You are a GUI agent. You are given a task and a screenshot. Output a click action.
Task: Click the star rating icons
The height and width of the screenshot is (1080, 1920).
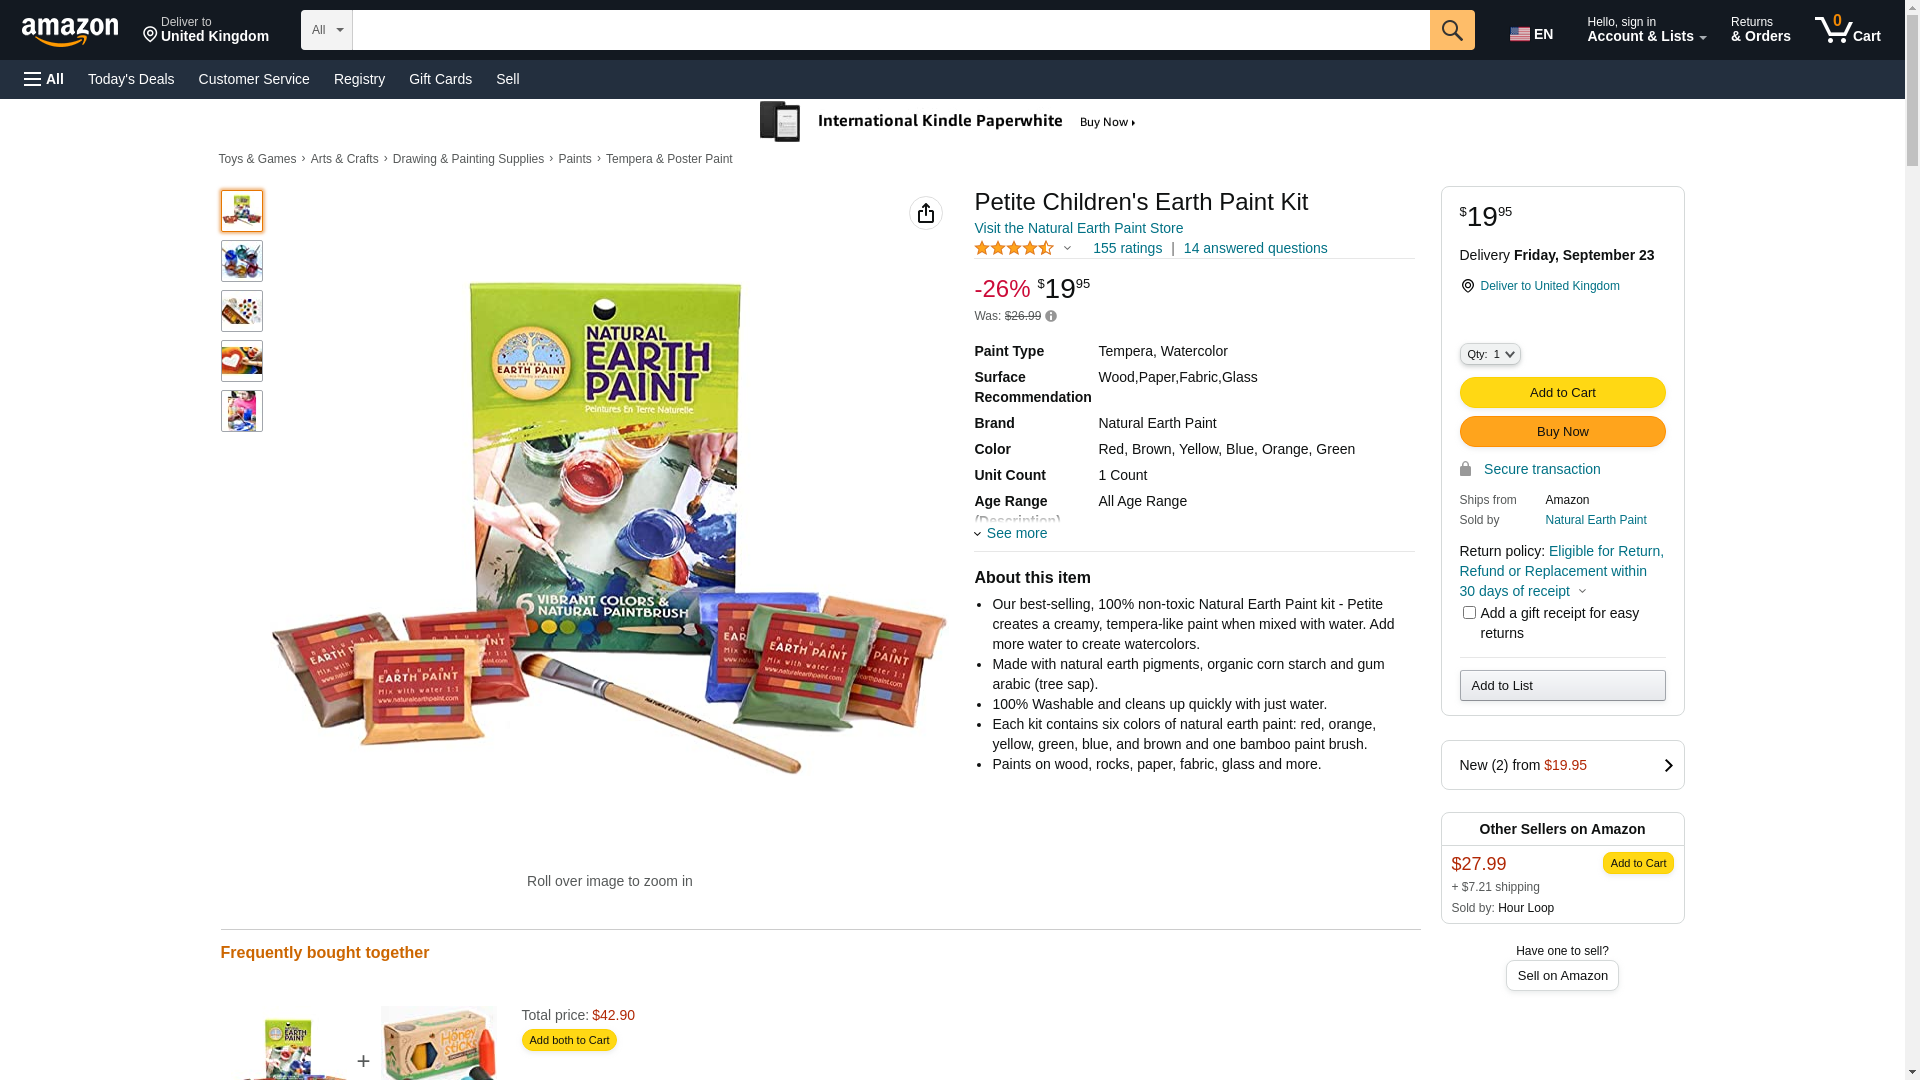pyautogui.click(x=1014, y=248)
